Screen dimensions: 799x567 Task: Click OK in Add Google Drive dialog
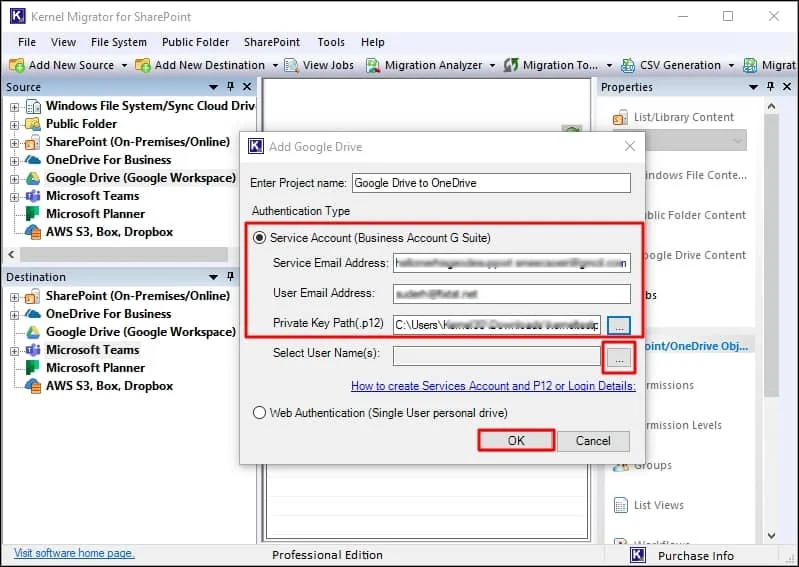click(x=516, y=441)
